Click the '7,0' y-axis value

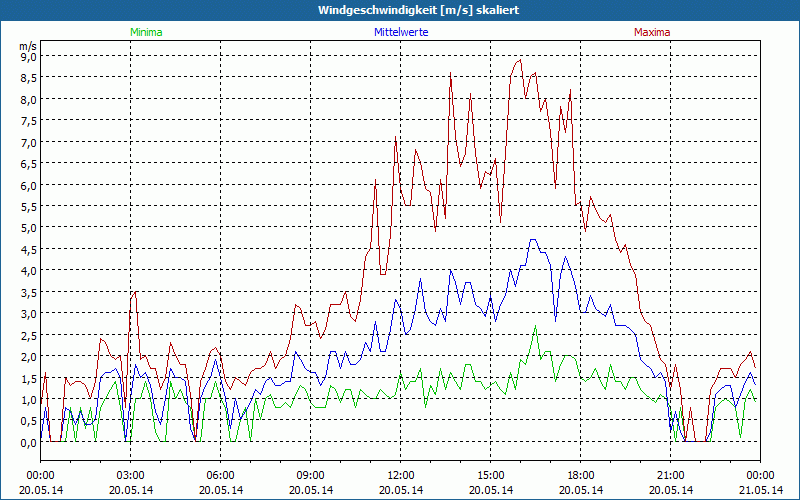coord(29,142)
